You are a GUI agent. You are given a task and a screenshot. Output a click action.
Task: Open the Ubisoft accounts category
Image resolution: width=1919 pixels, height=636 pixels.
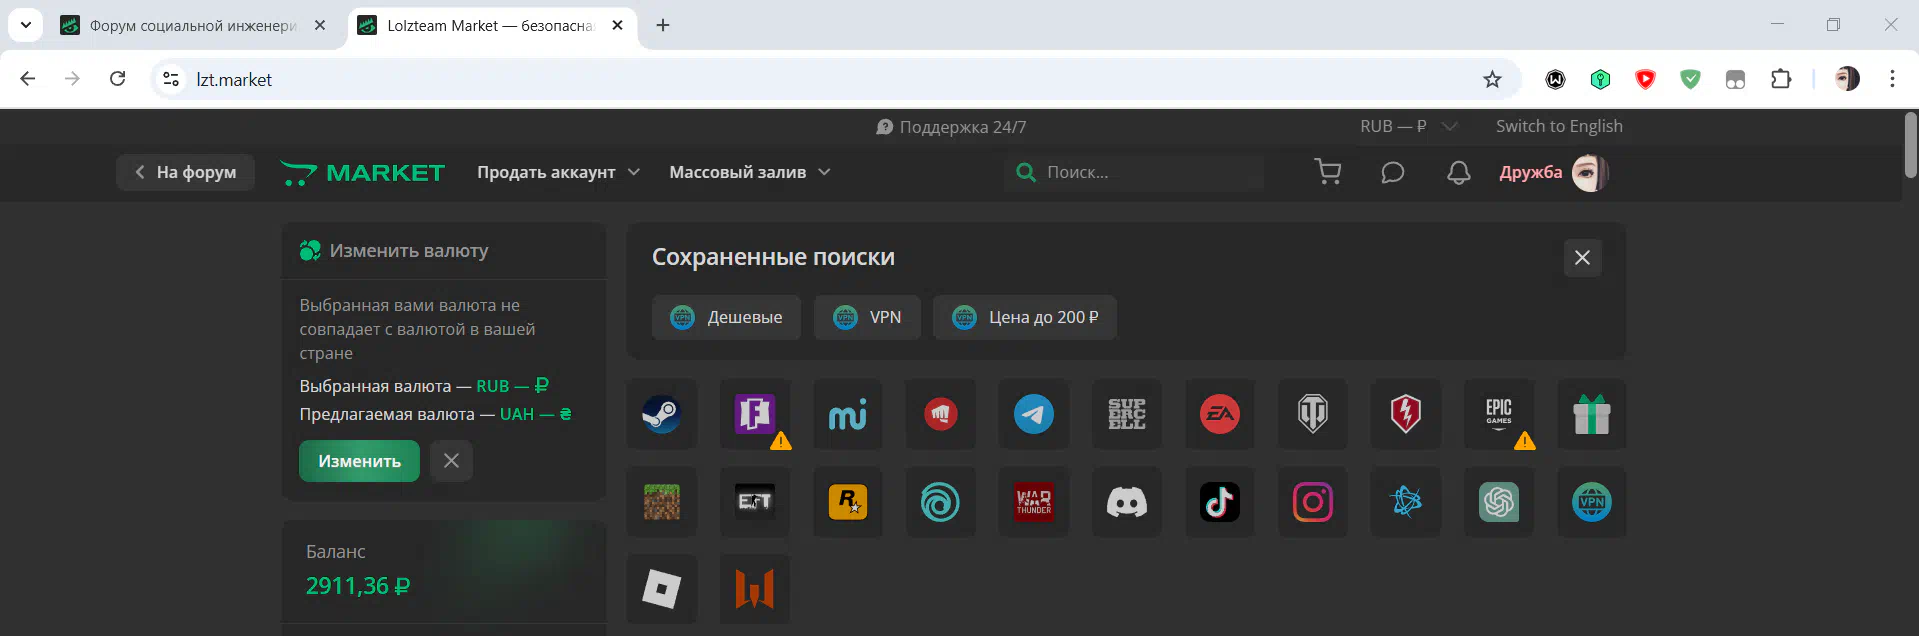(941, 502)
